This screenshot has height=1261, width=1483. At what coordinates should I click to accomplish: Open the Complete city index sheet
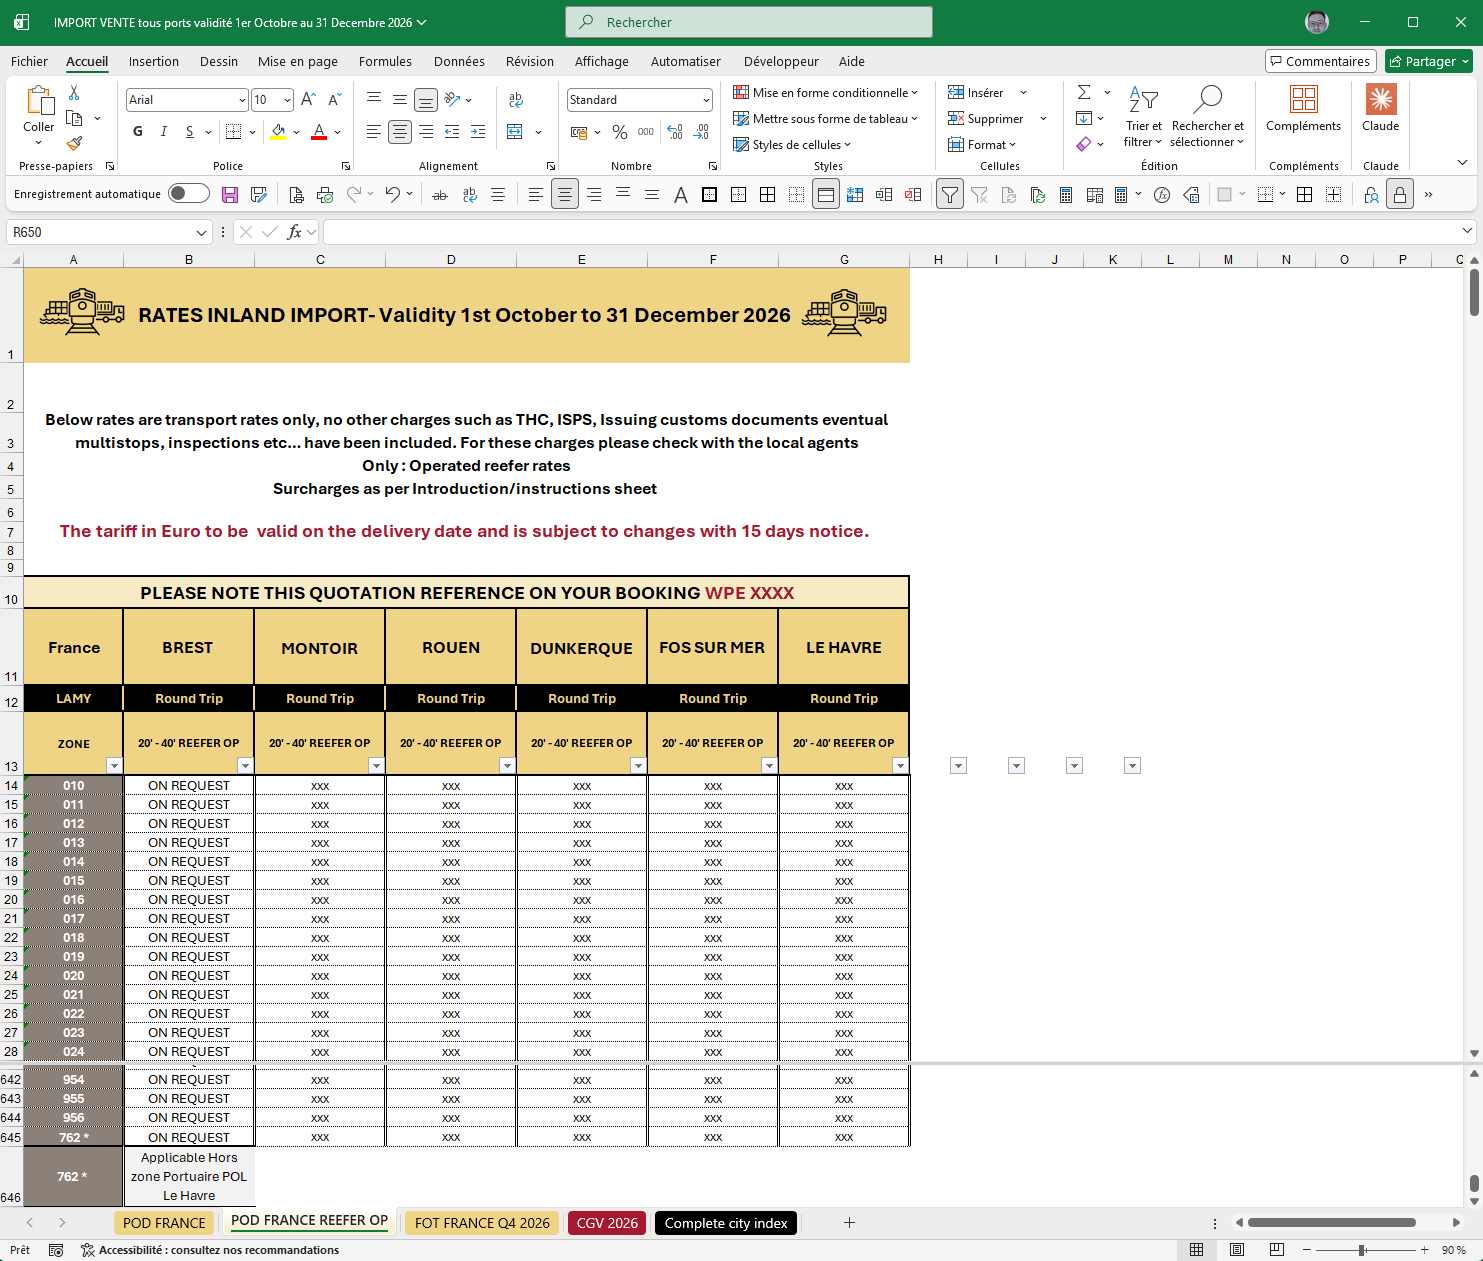tap(726, 1223)
